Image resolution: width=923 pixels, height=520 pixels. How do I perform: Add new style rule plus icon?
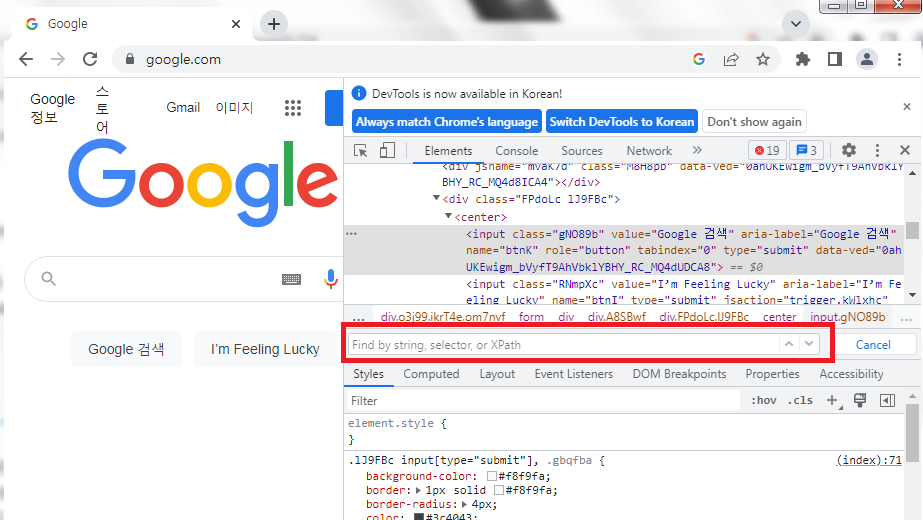(x=832, y=400)
